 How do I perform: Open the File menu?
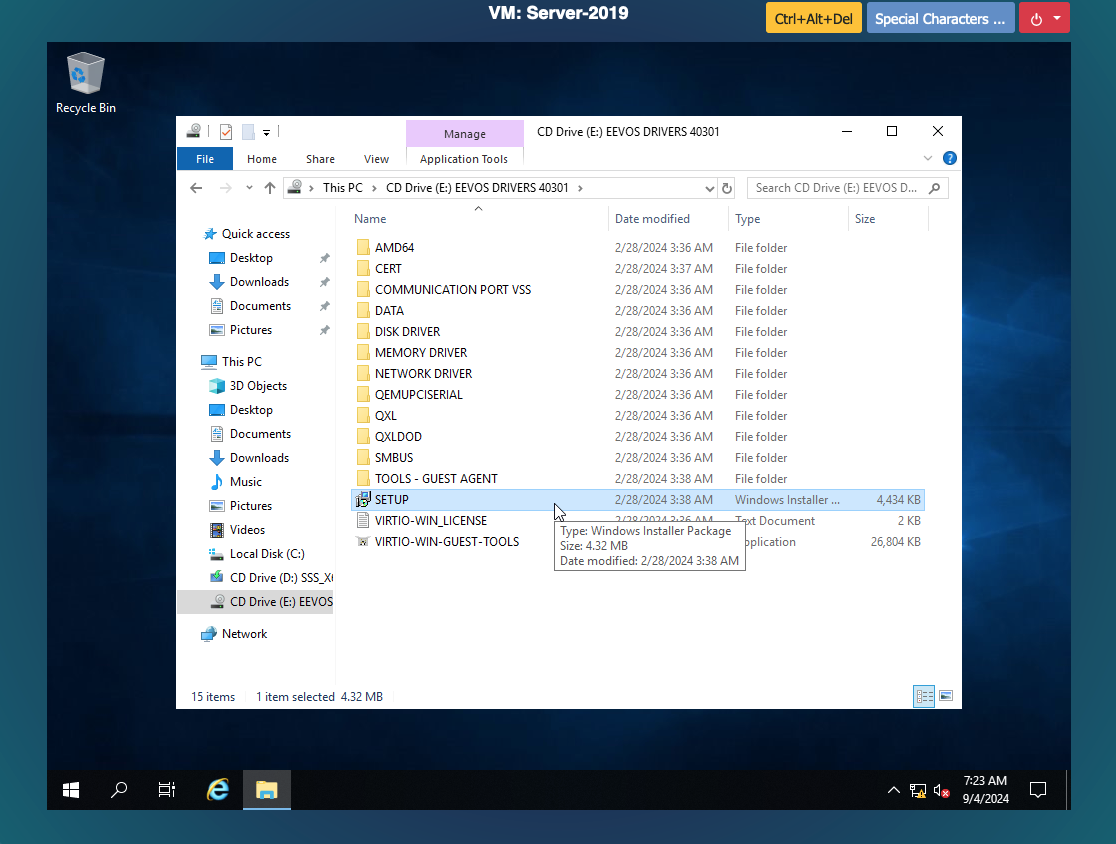(x=204, y=159)
